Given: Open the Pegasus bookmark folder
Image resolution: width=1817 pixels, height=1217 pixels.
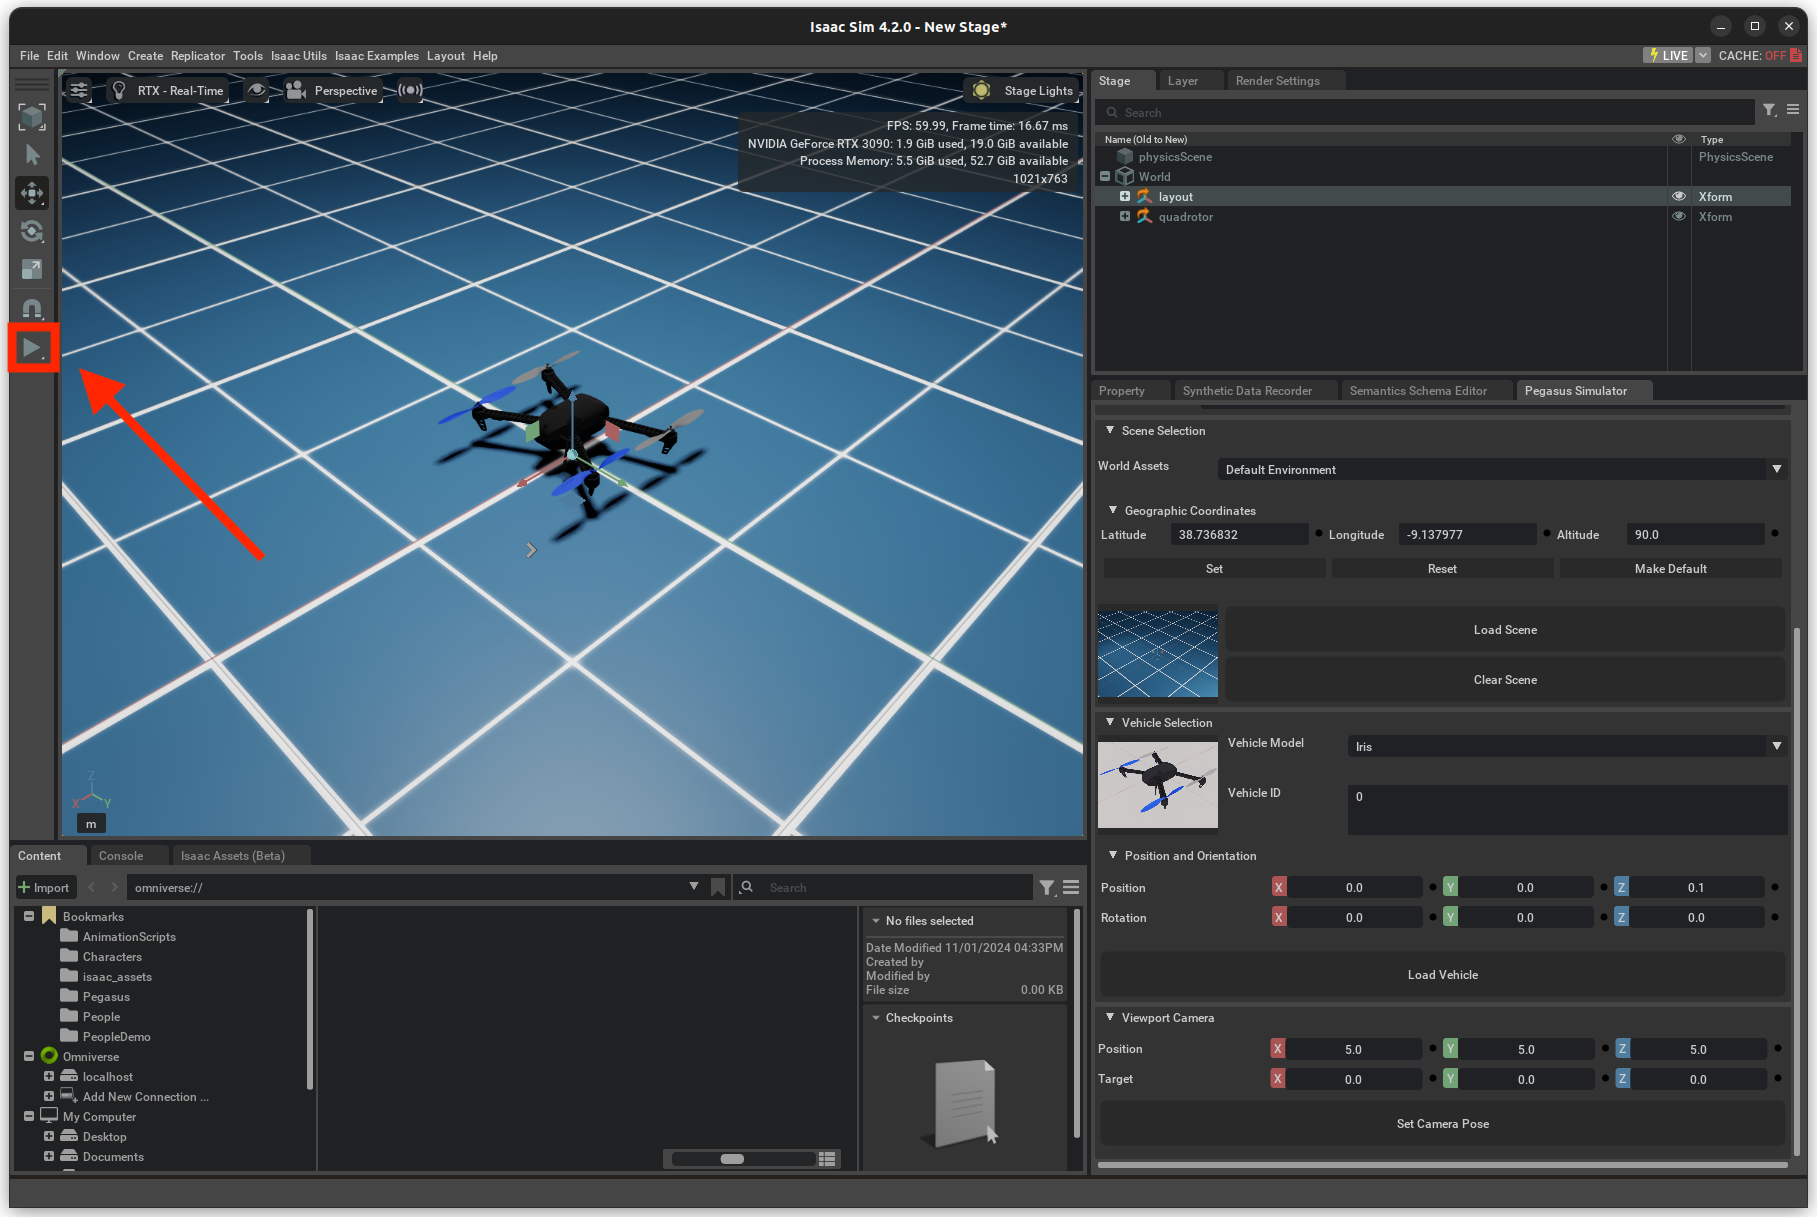Looking at the screenshot, I should click(x=106, y=997).
